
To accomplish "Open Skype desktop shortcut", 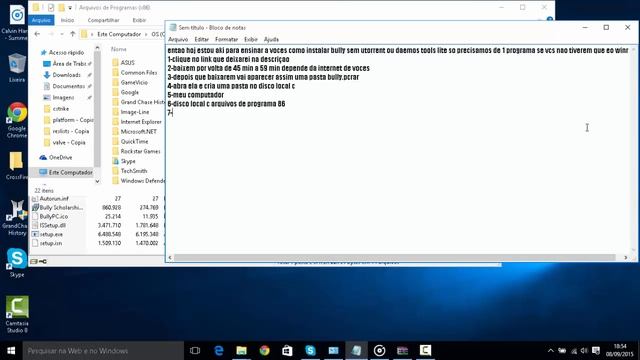I will 17,262.
